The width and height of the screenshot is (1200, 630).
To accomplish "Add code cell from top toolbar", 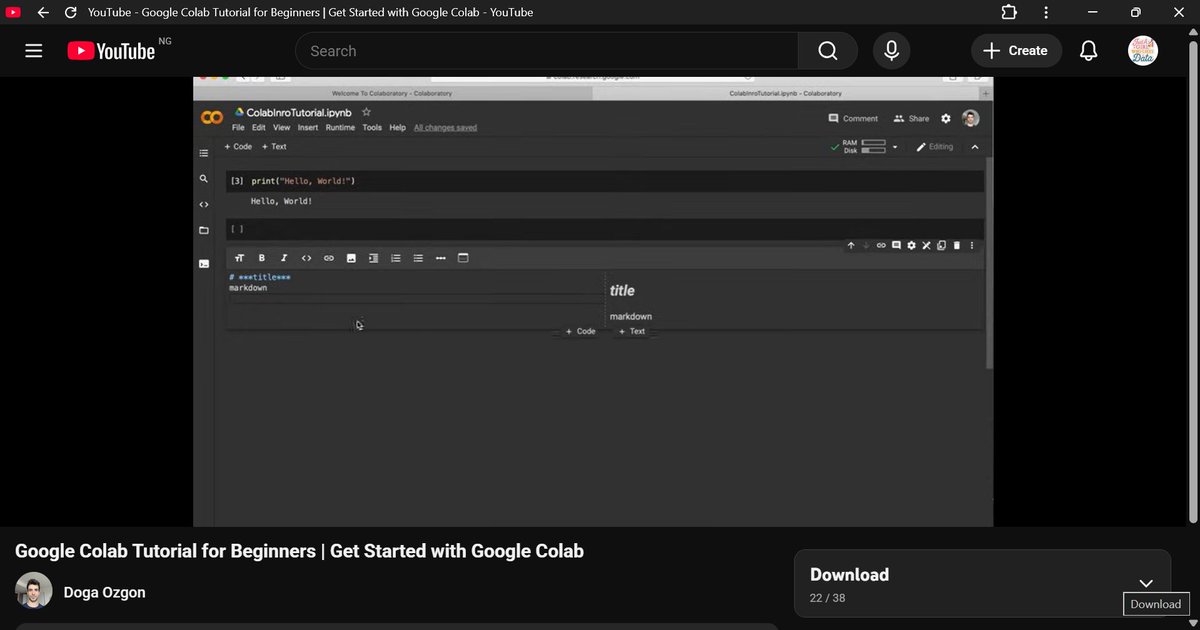I will tap(239, 147).
